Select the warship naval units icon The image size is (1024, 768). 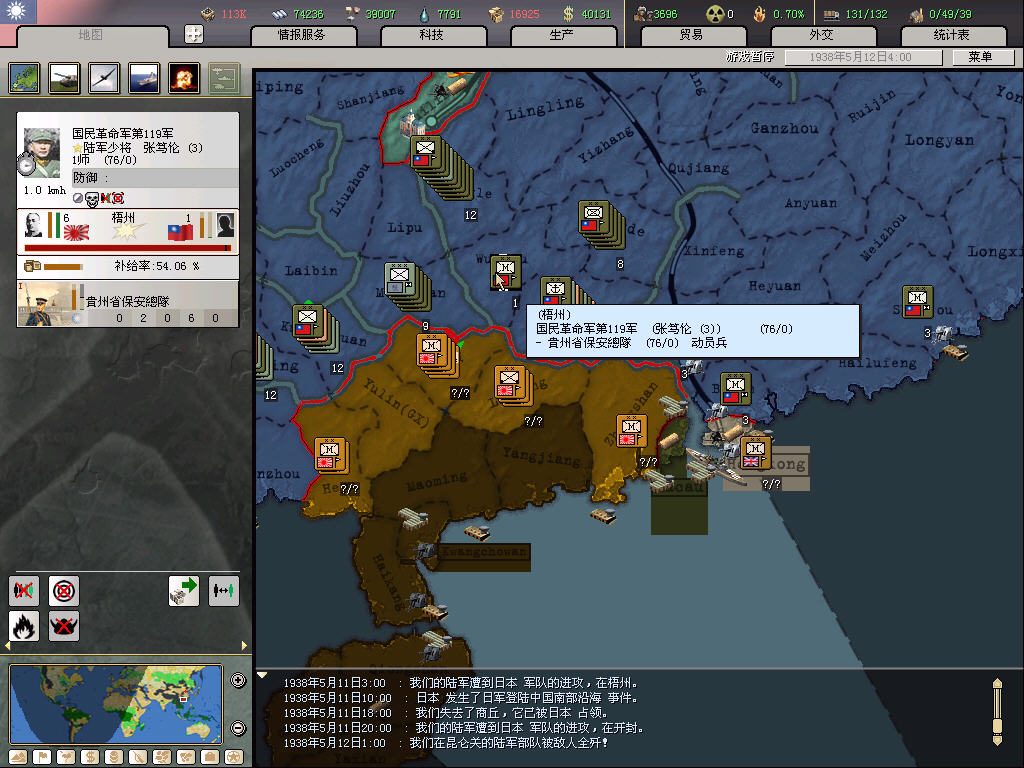(144, 78)
